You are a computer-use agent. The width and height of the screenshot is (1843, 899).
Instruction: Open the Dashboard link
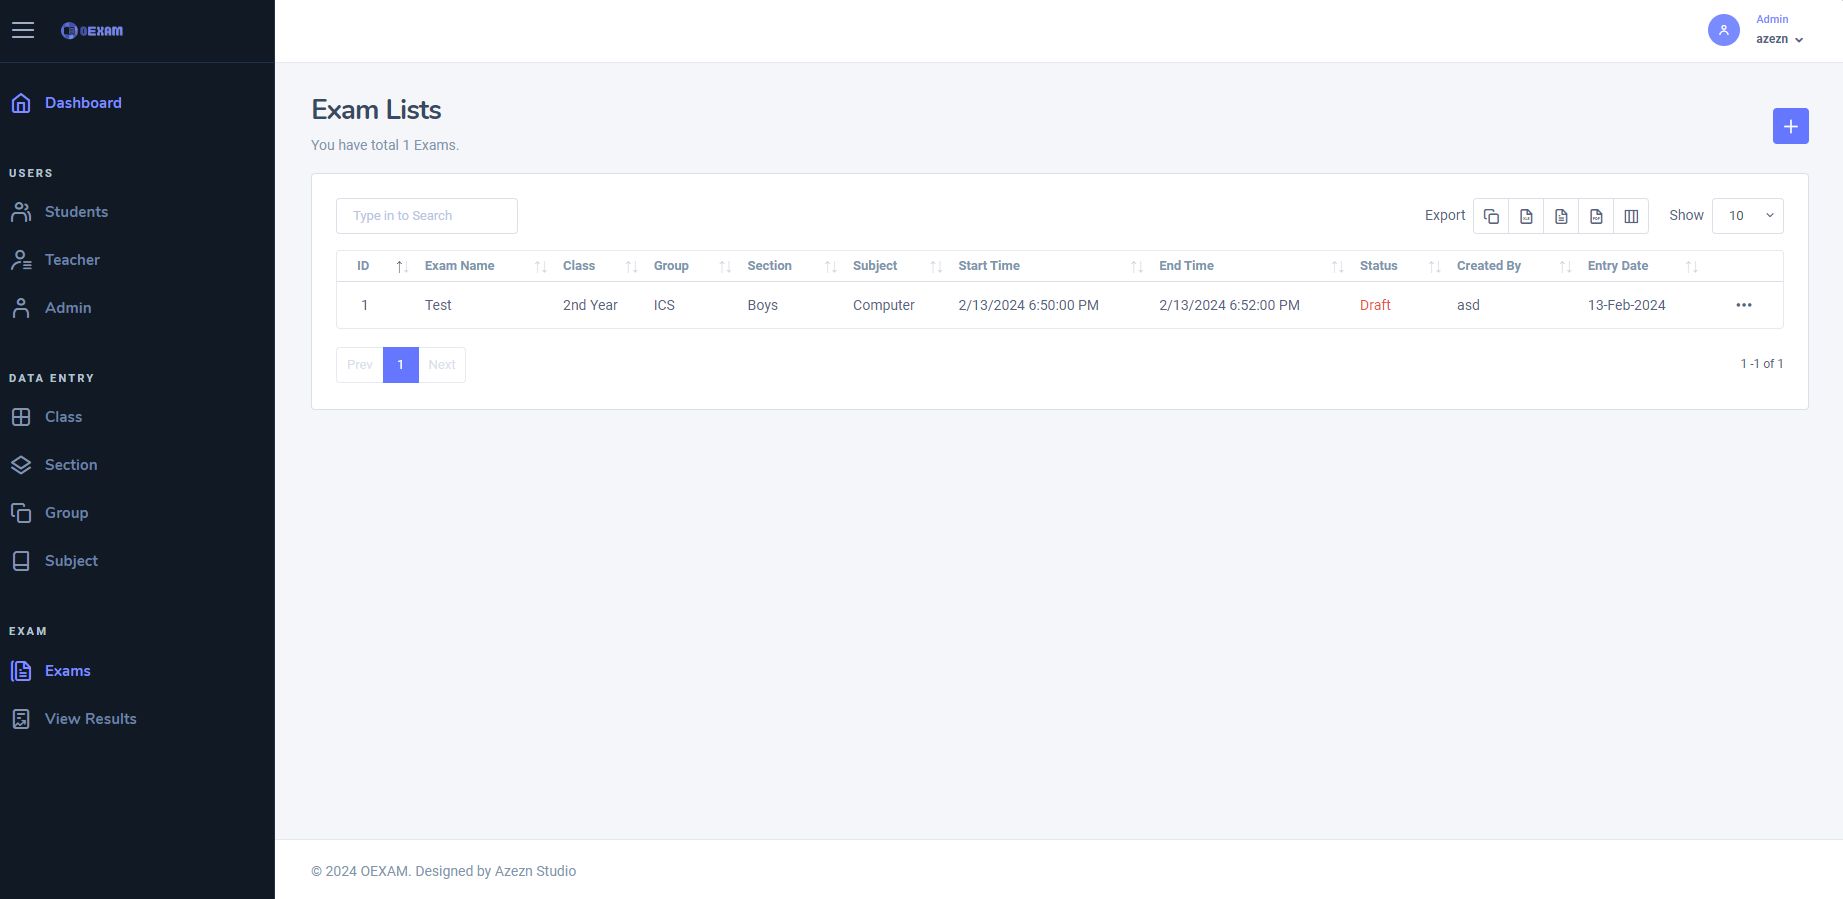pyautogui.click(x=83, y=103)
